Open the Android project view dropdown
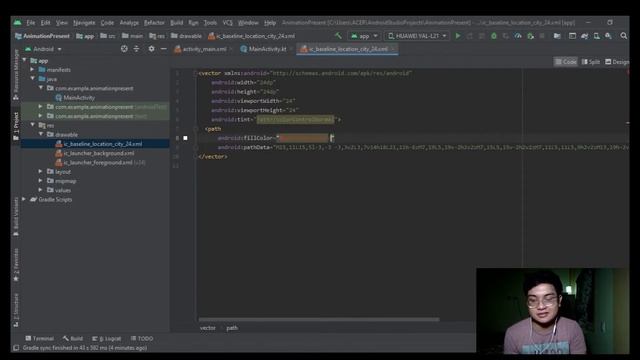This screenshot has height=360, width=640. [x=43, y=49]
